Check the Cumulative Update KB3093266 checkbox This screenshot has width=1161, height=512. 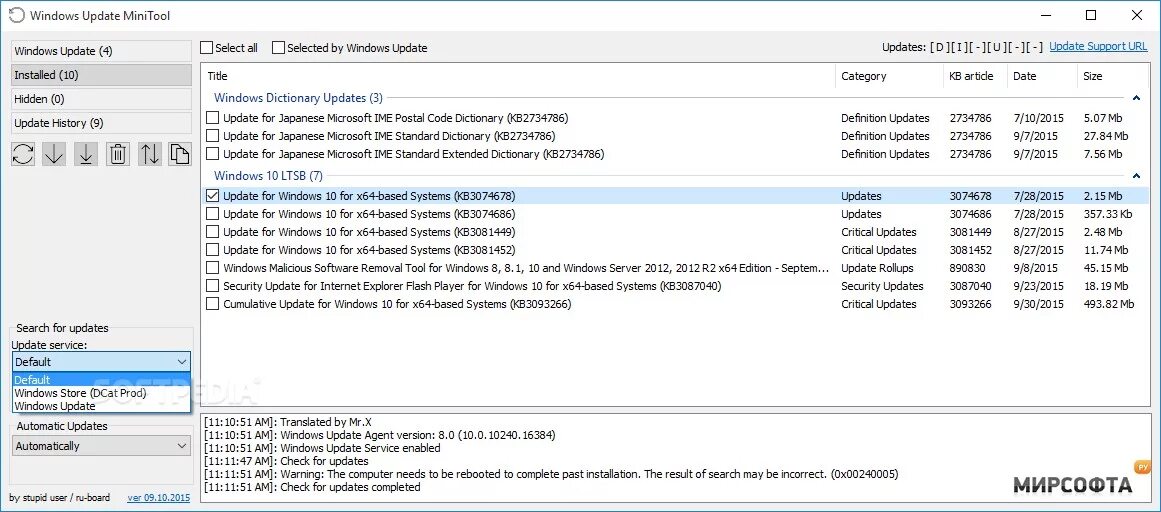click(213, 304)
